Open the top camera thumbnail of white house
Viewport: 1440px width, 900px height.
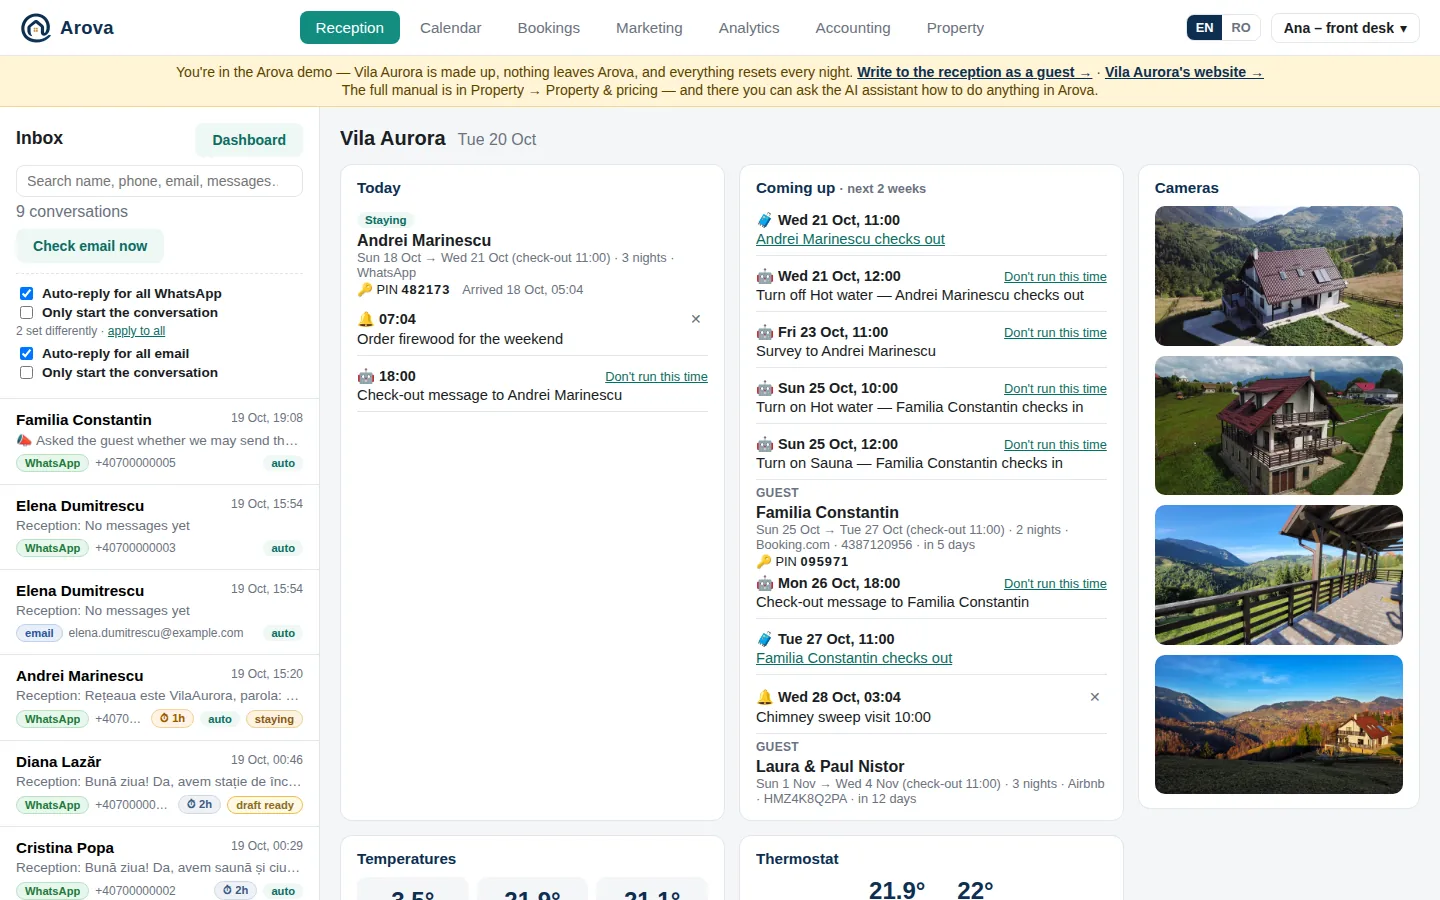coord(1278,276)
